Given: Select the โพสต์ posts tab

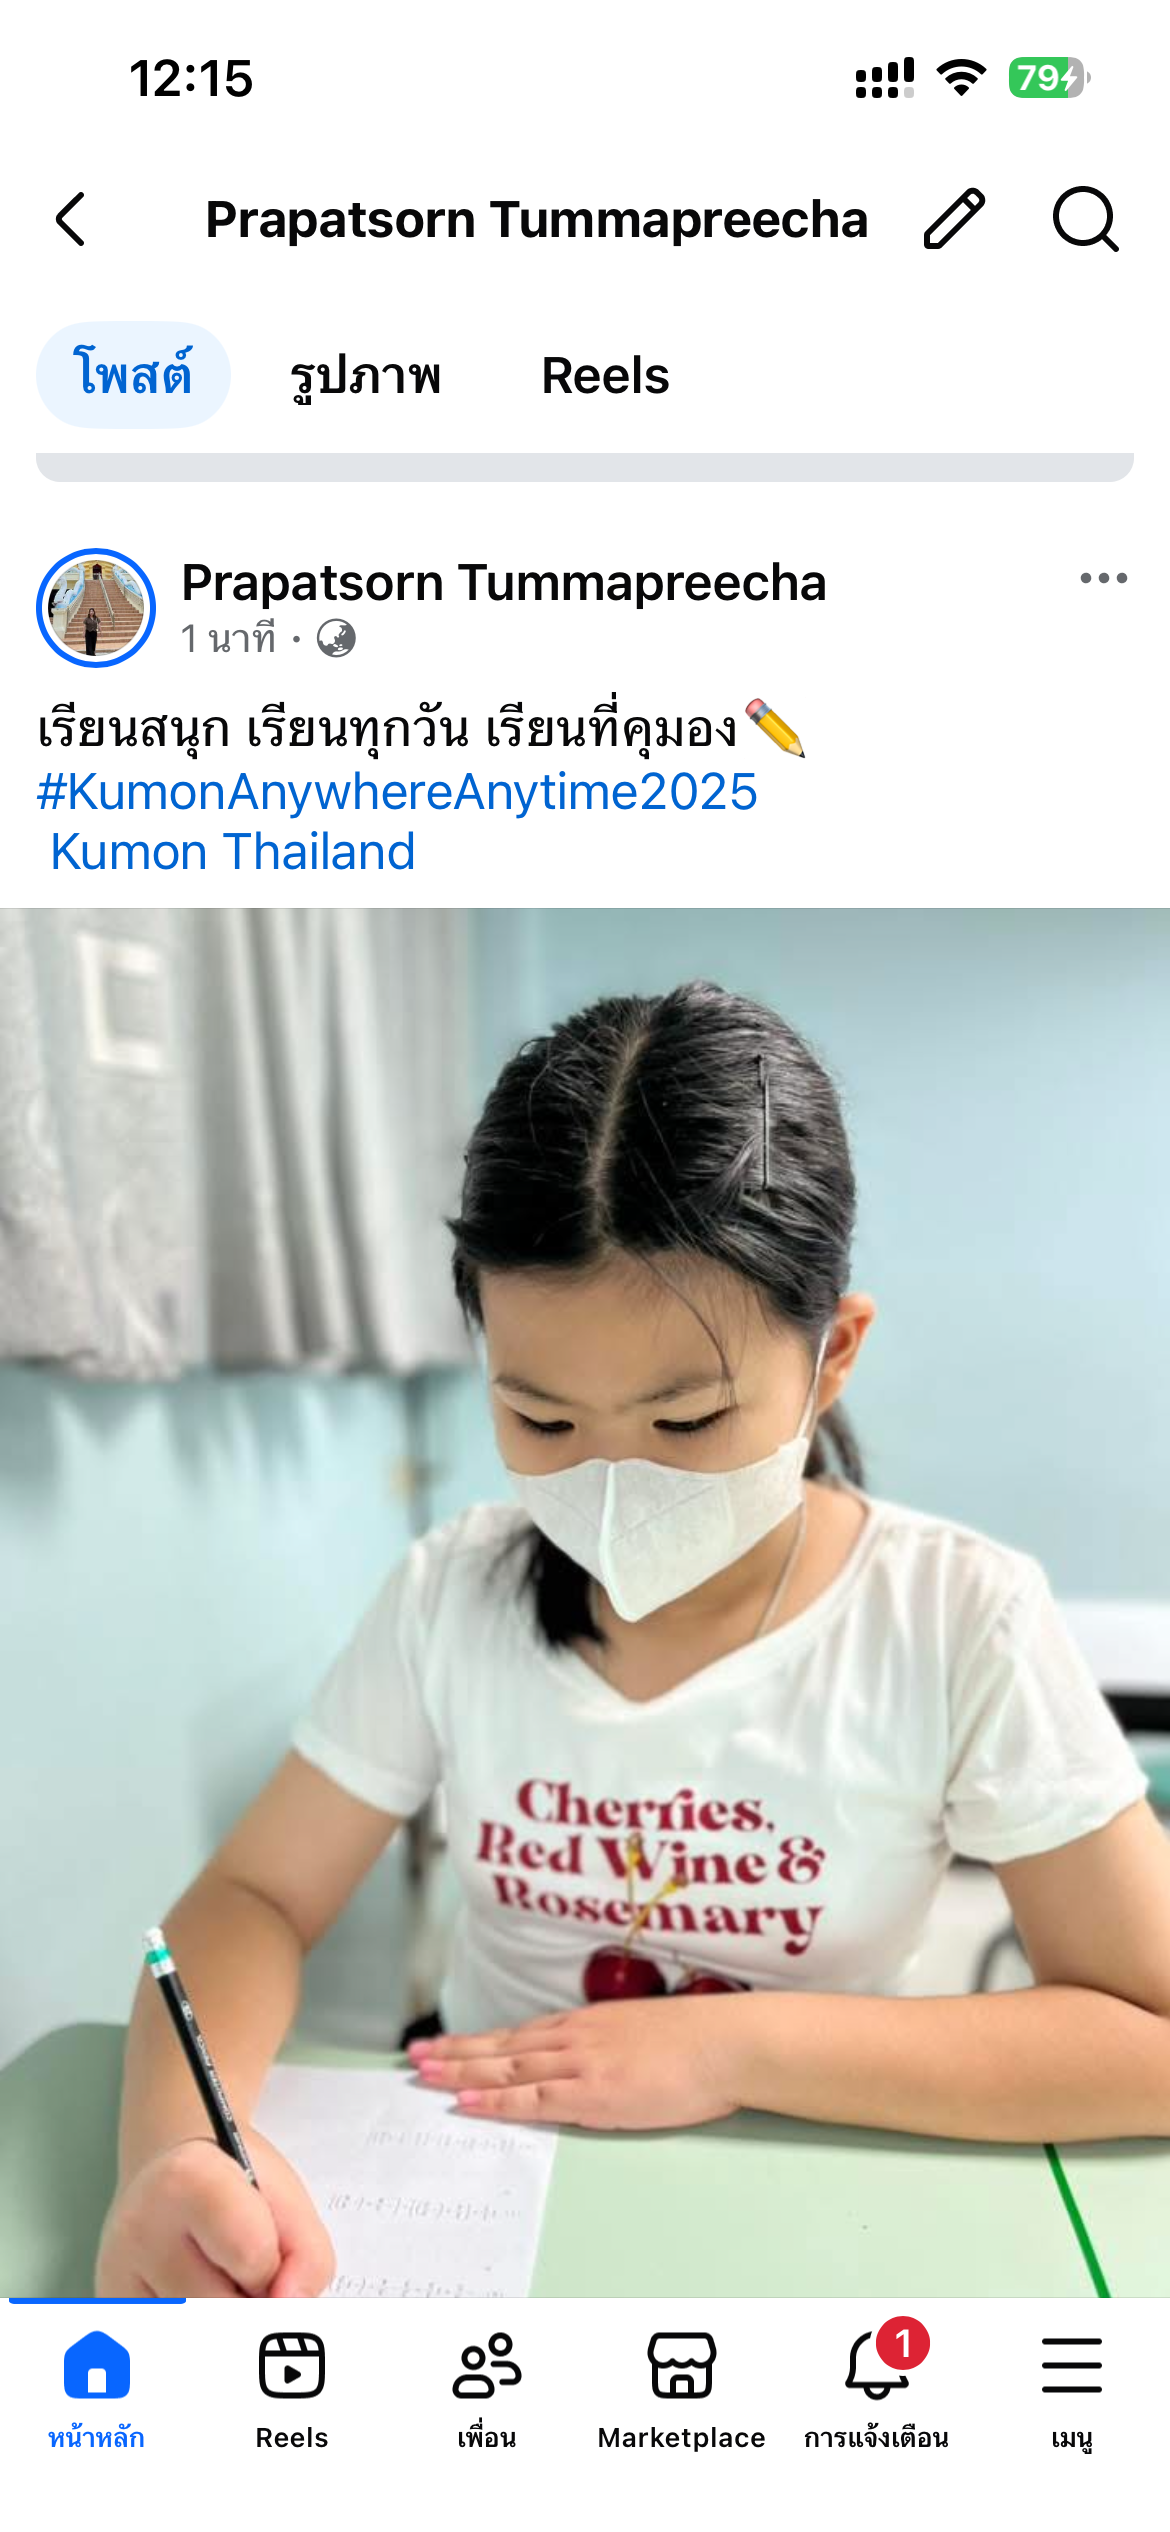Looking at the screenshot, I should pos(133,375).
